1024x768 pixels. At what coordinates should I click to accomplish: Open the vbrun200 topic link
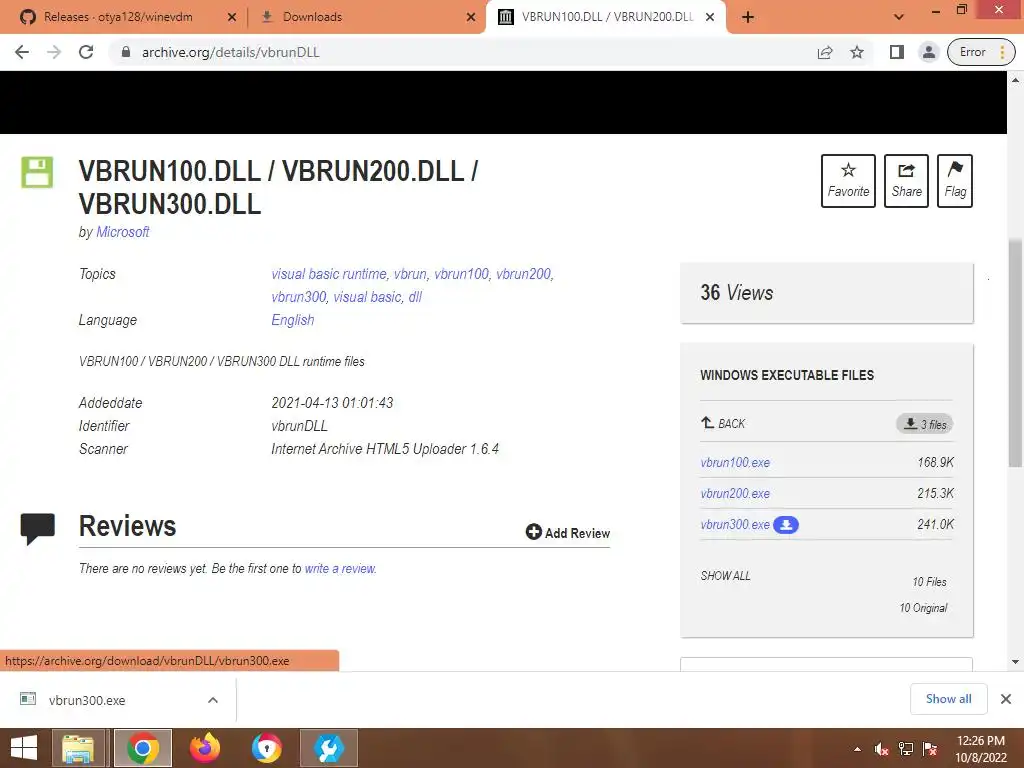click(524, 274)
